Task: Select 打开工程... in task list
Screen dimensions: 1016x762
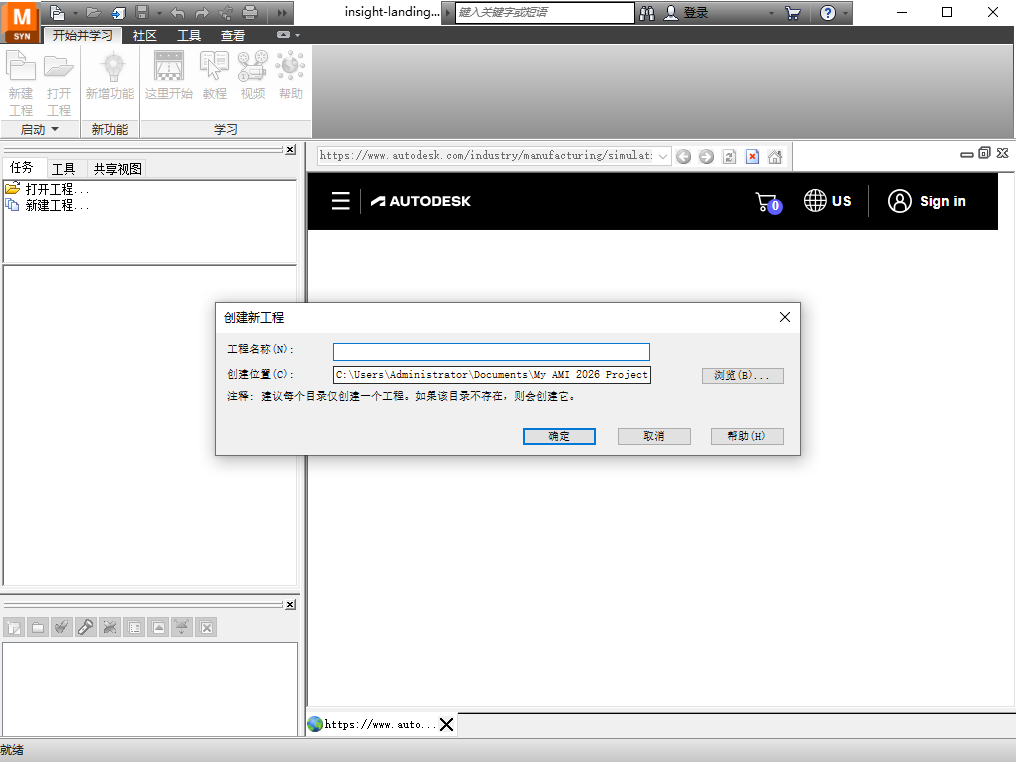Action: point(56,189)
